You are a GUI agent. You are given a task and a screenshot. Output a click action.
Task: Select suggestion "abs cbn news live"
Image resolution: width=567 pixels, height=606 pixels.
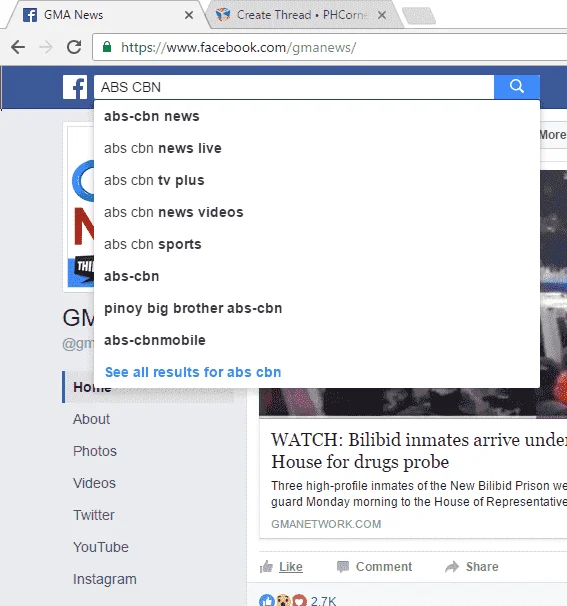[x=317, y=148]
